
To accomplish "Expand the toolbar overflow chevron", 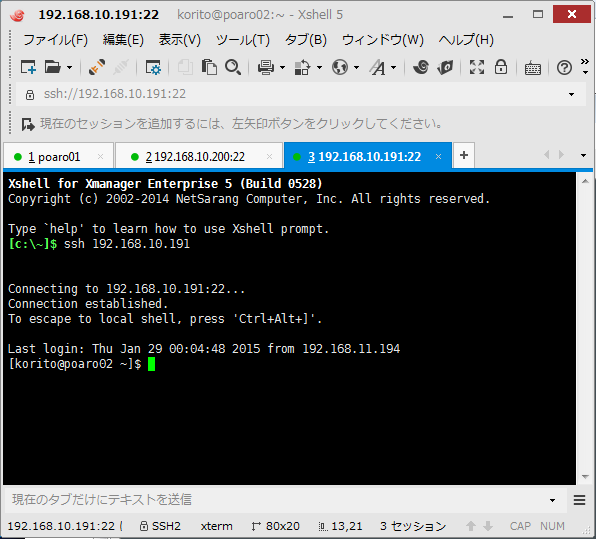I will [585, 66].
